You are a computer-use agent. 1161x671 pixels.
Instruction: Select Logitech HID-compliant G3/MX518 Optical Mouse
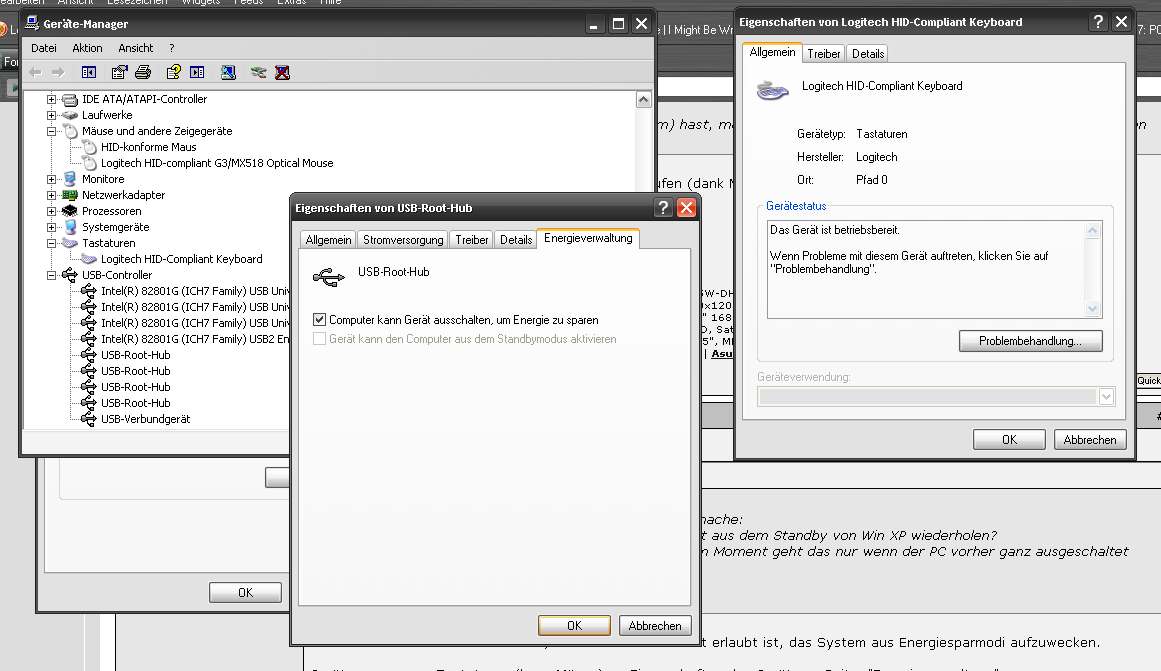[217, 163]
